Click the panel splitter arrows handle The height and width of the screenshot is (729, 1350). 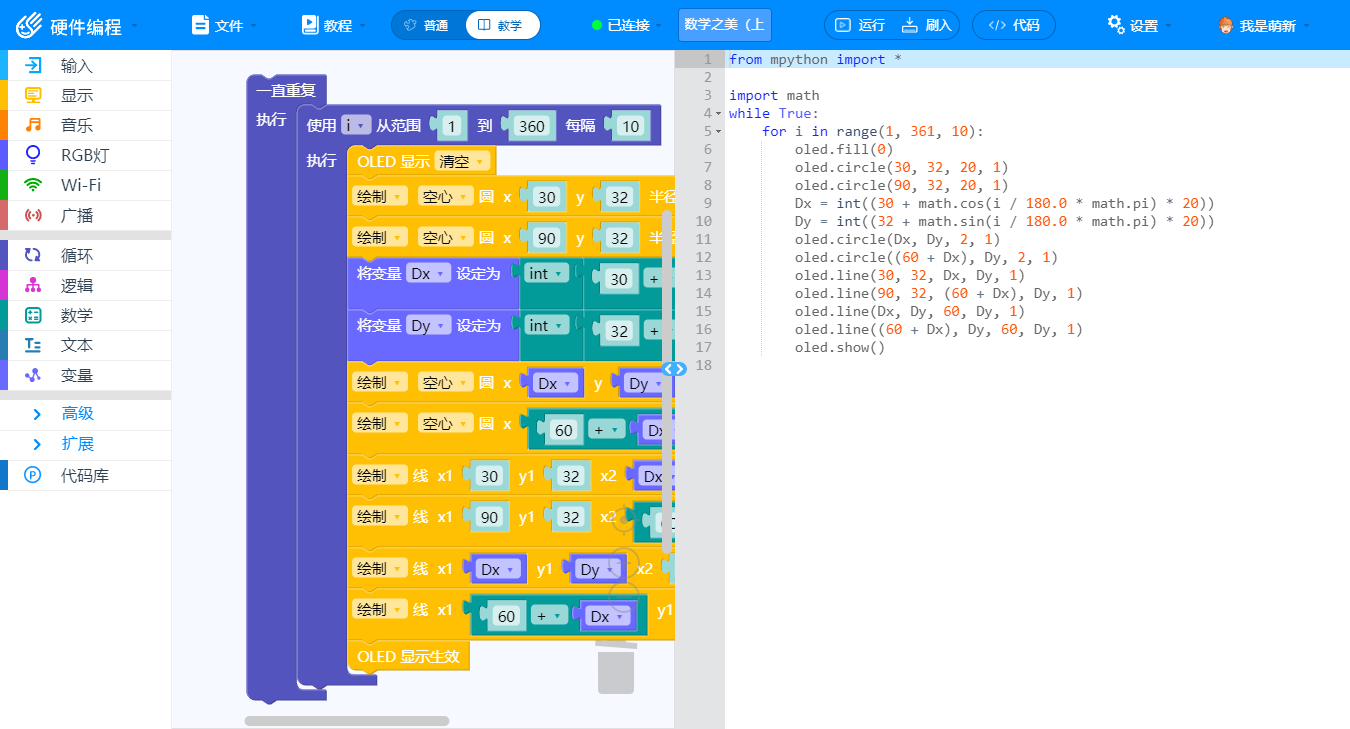tap(675, 369)
